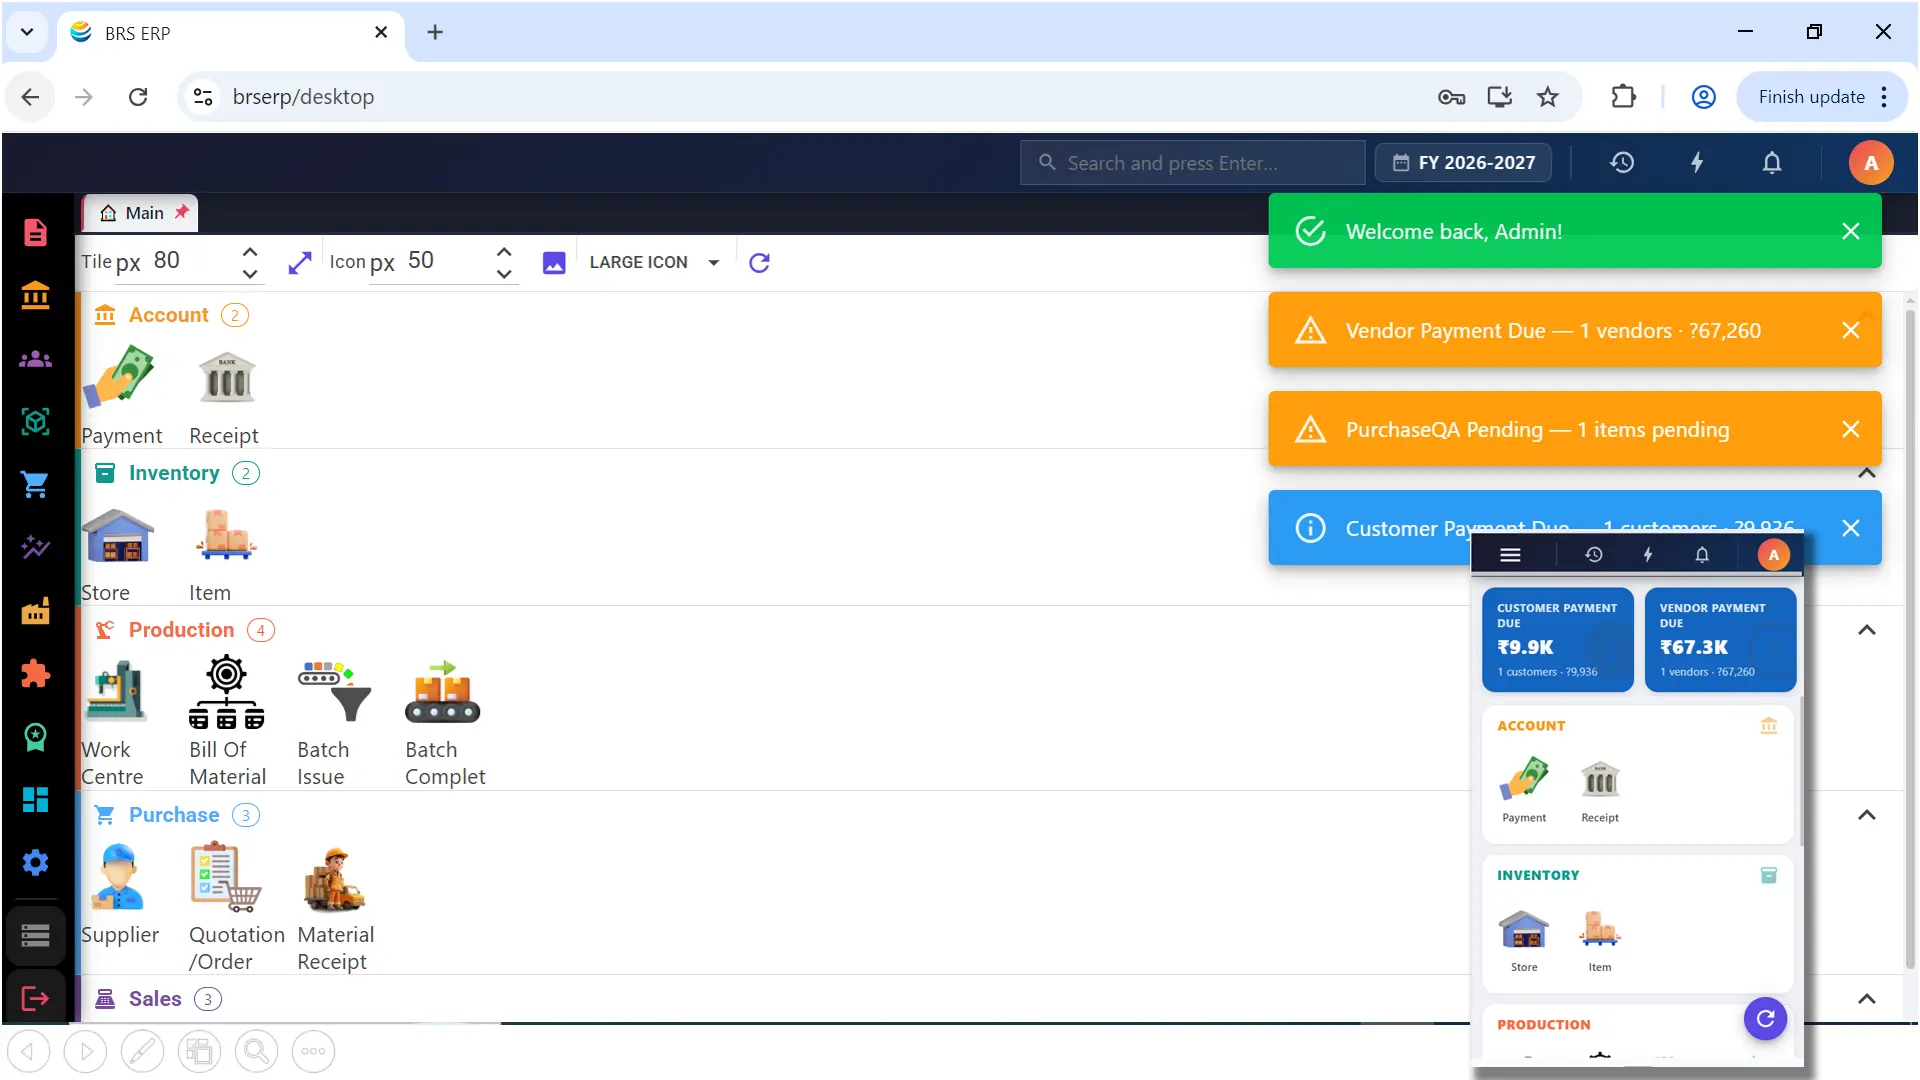Dismiss the Vendor Payment Due notification

pyautogui.click(x=1851, y=330)
